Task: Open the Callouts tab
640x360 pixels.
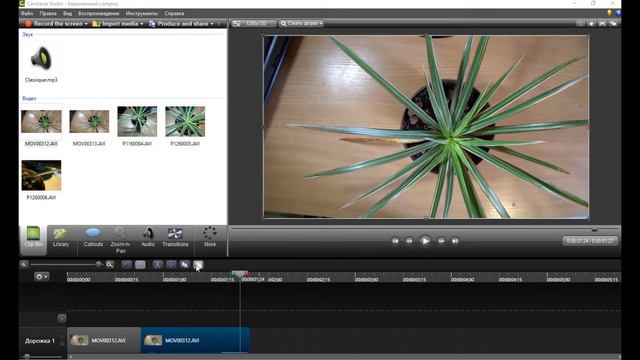Action: point(93,237)
